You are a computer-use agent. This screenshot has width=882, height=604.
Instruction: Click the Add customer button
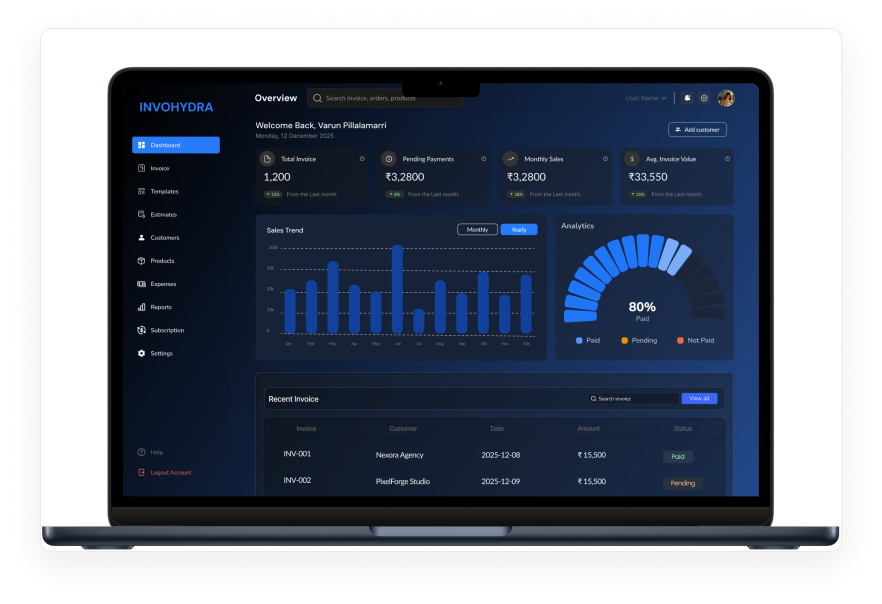click(698, 129)
